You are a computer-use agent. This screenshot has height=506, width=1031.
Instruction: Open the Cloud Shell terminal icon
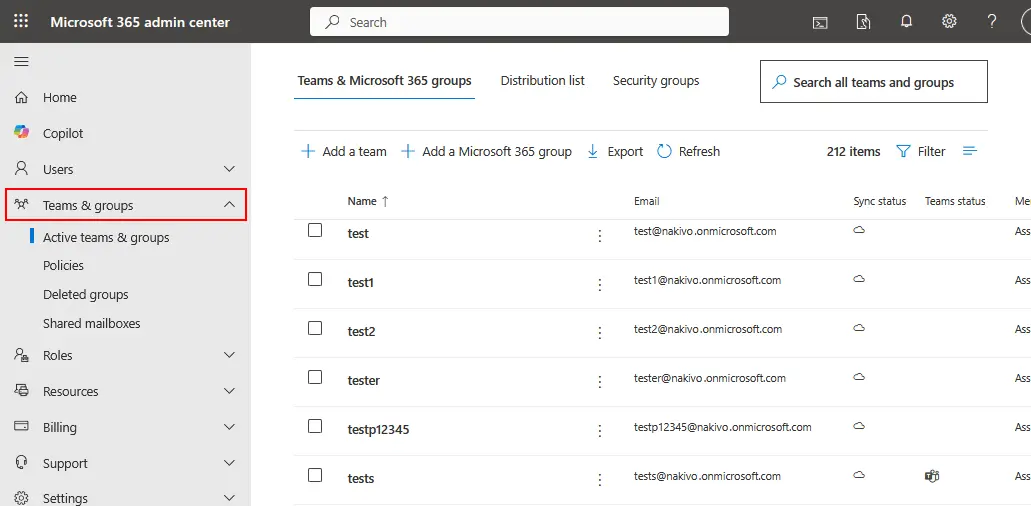click(819, 22)
